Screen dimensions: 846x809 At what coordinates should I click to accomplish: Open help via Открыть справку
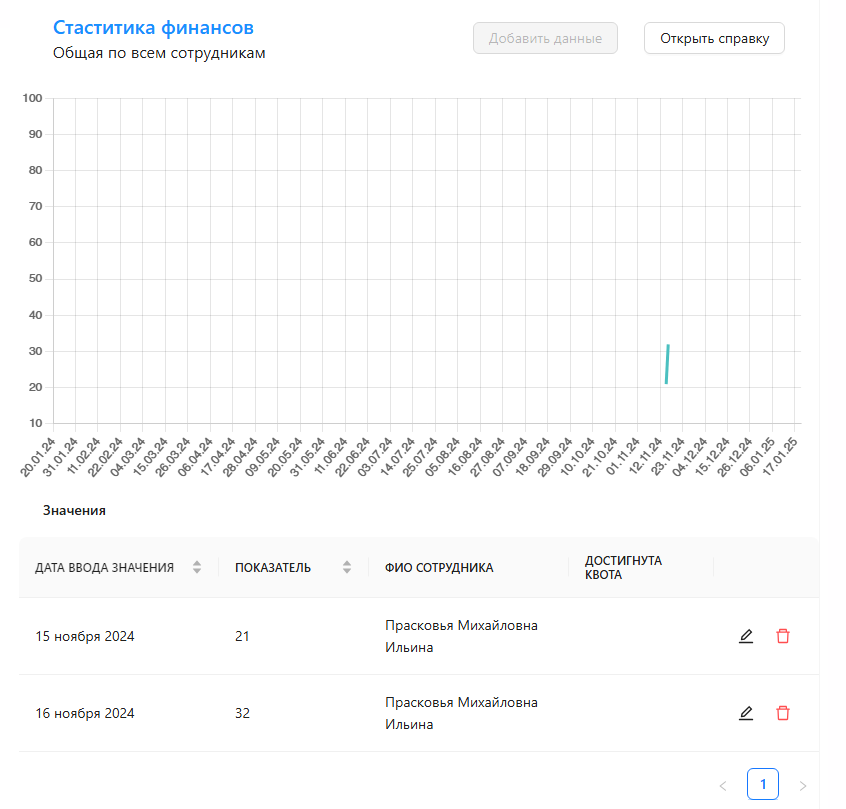click(x=714, y=38)
